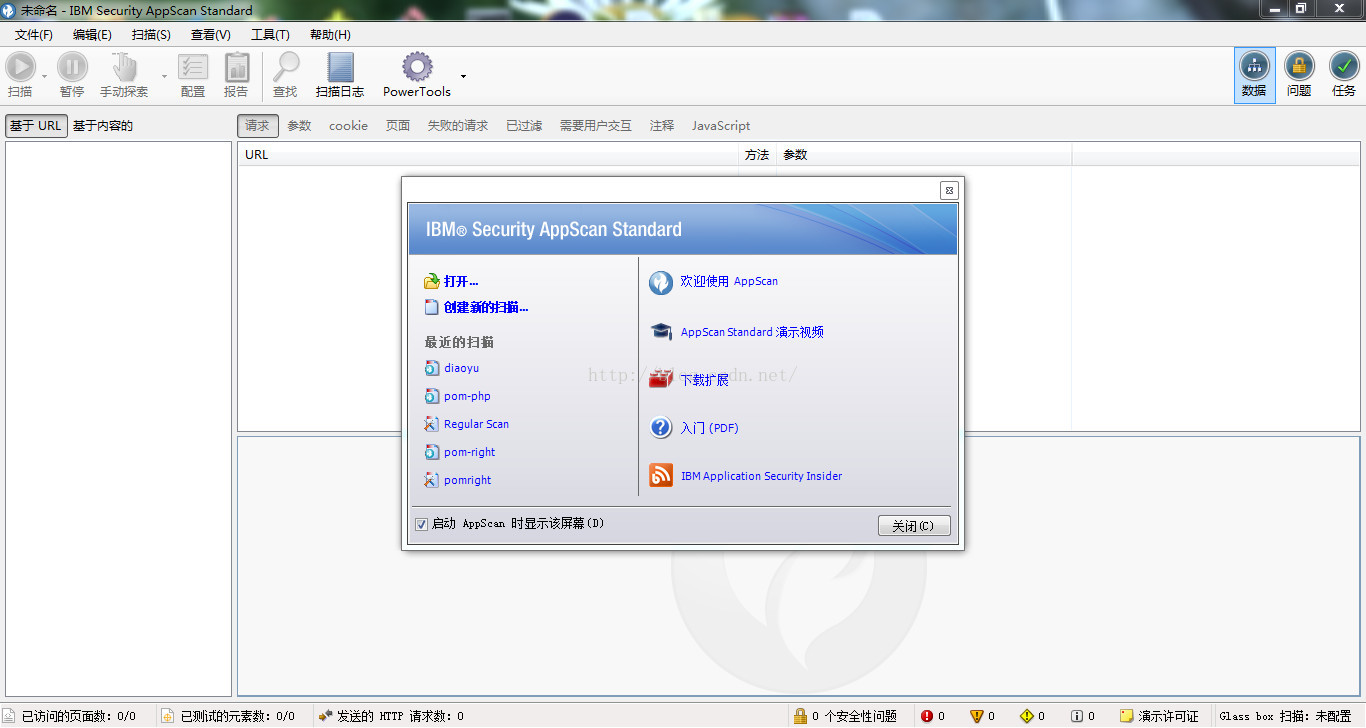Switch to the 数据 view

pyautogui.click(x=1254, y=75)
